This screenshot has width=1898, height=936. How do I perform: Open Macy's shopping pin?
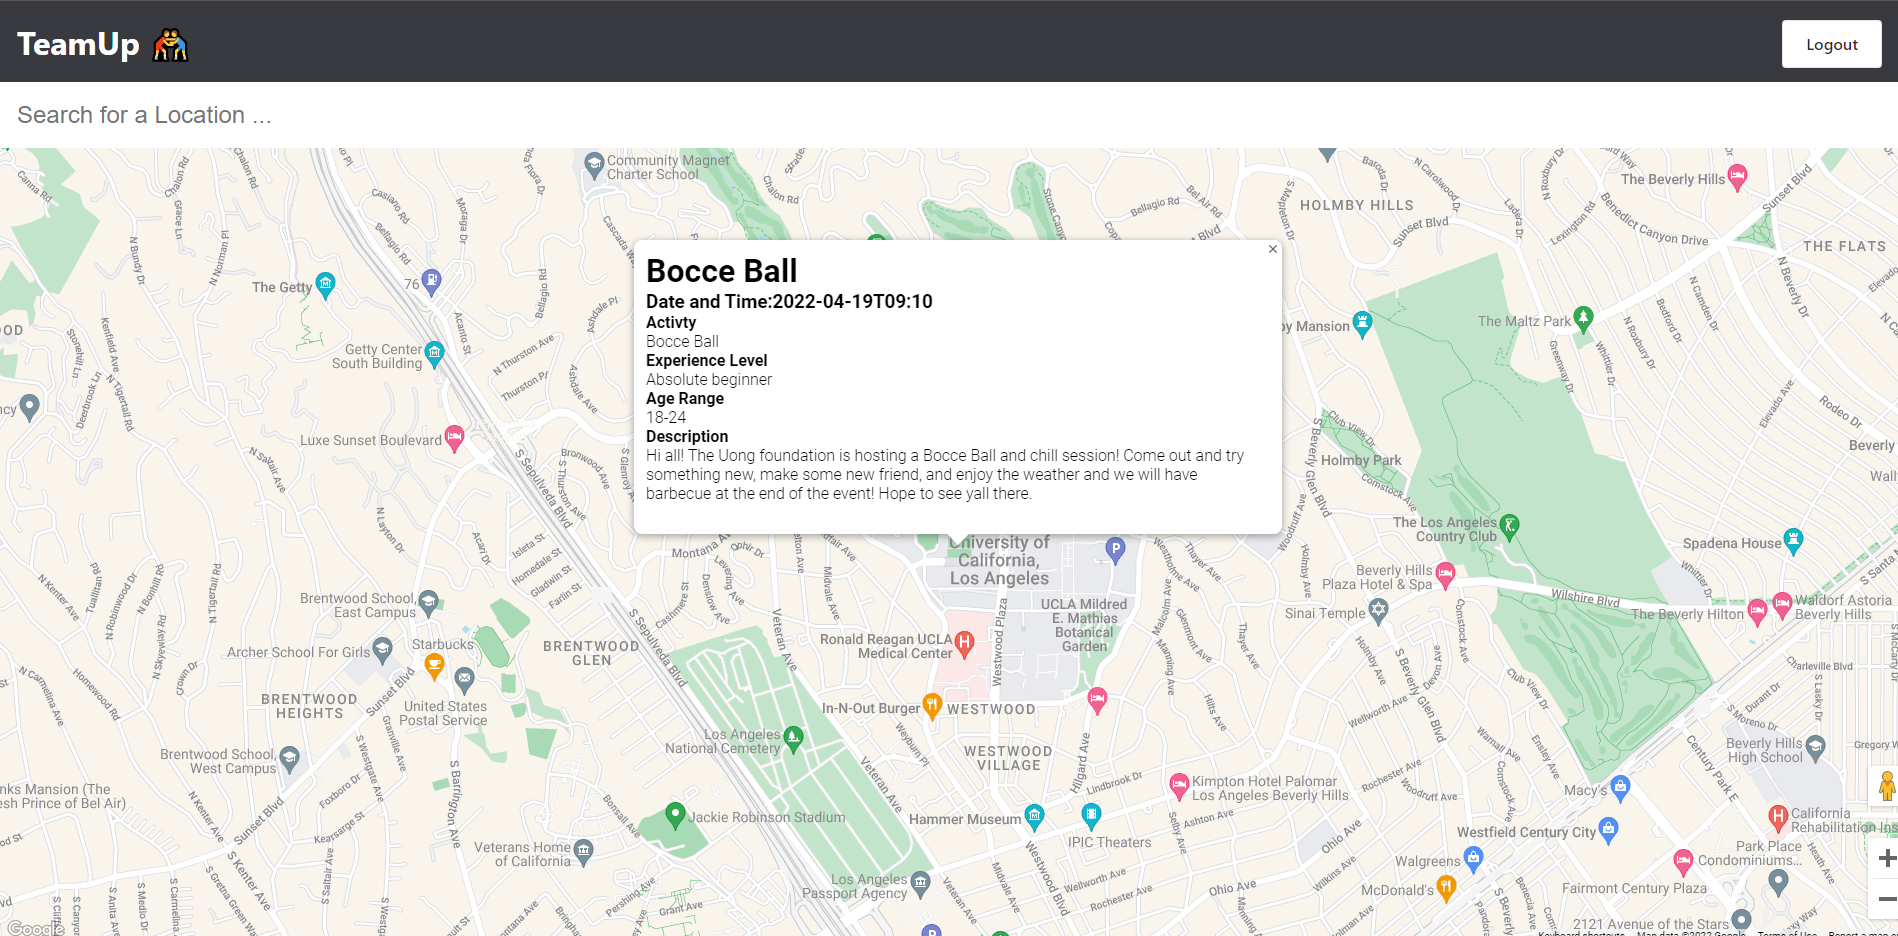point(1620,788)
